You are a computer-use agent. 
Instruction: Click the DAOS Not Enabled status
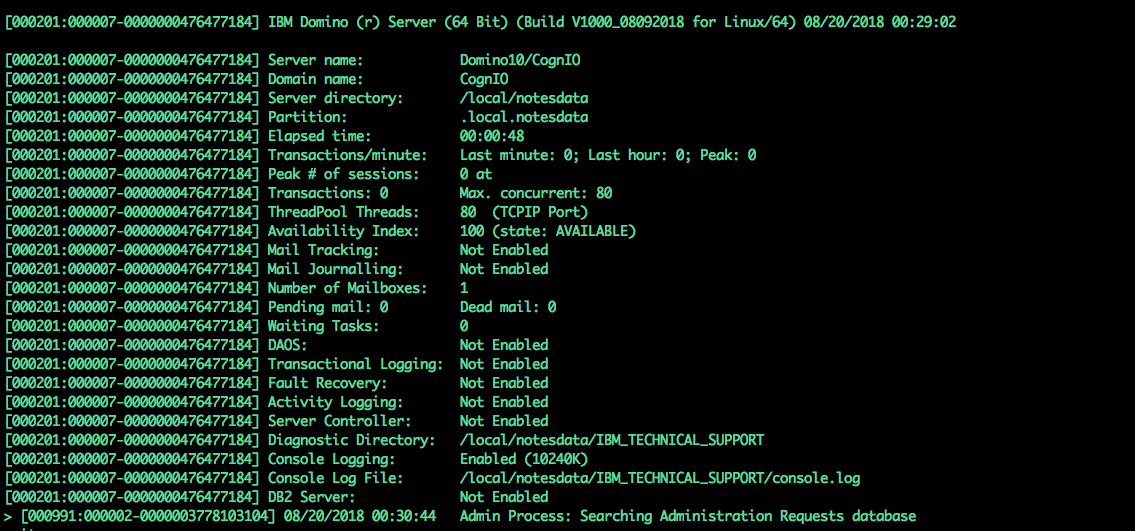[504, 345]
